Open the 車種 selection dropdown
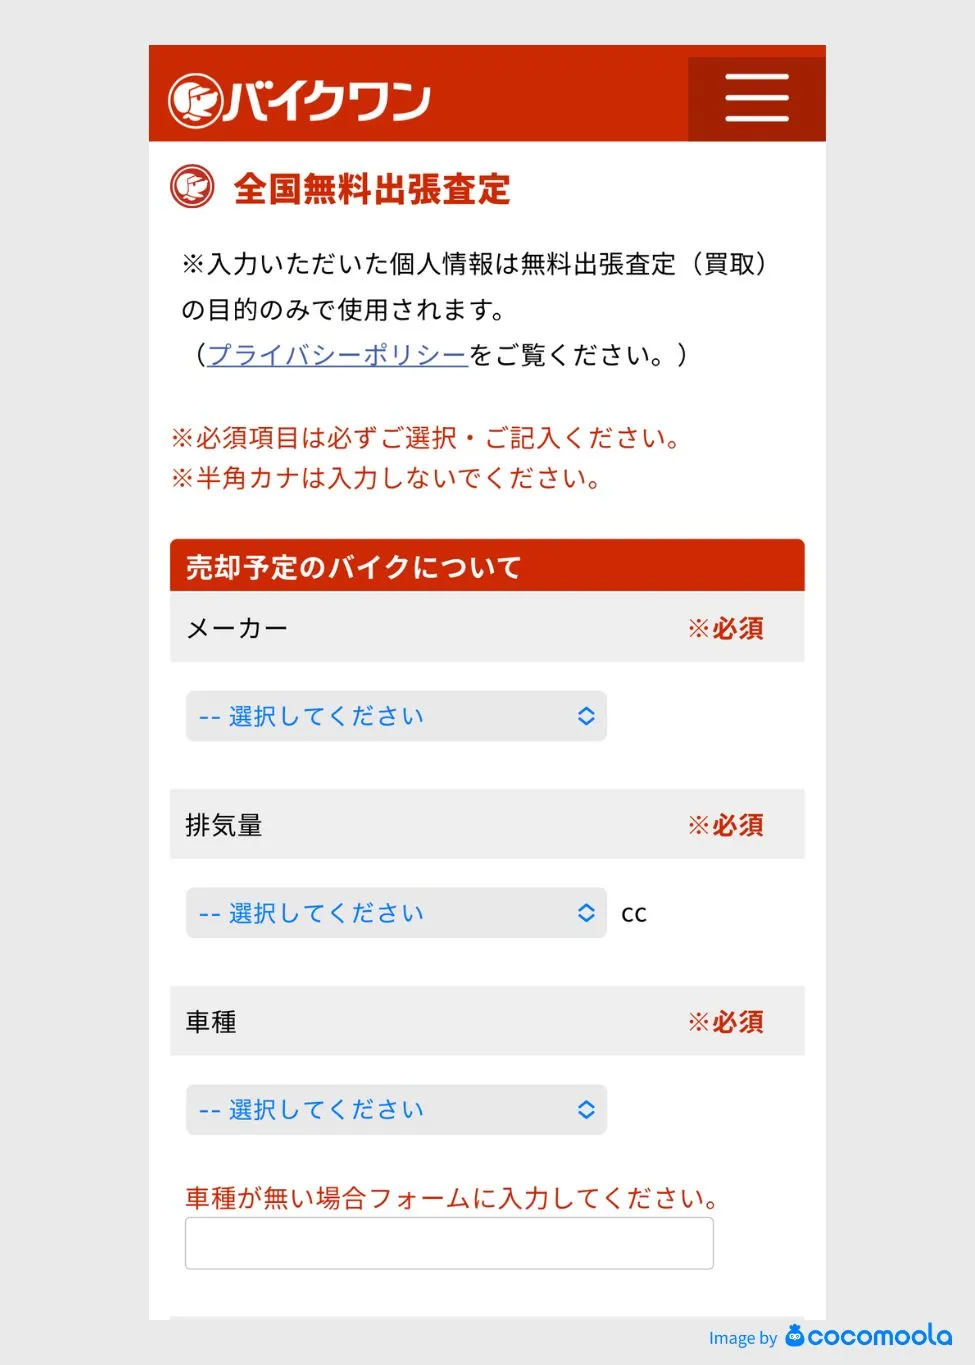 pyautogui.click(x=396, y=1110)
